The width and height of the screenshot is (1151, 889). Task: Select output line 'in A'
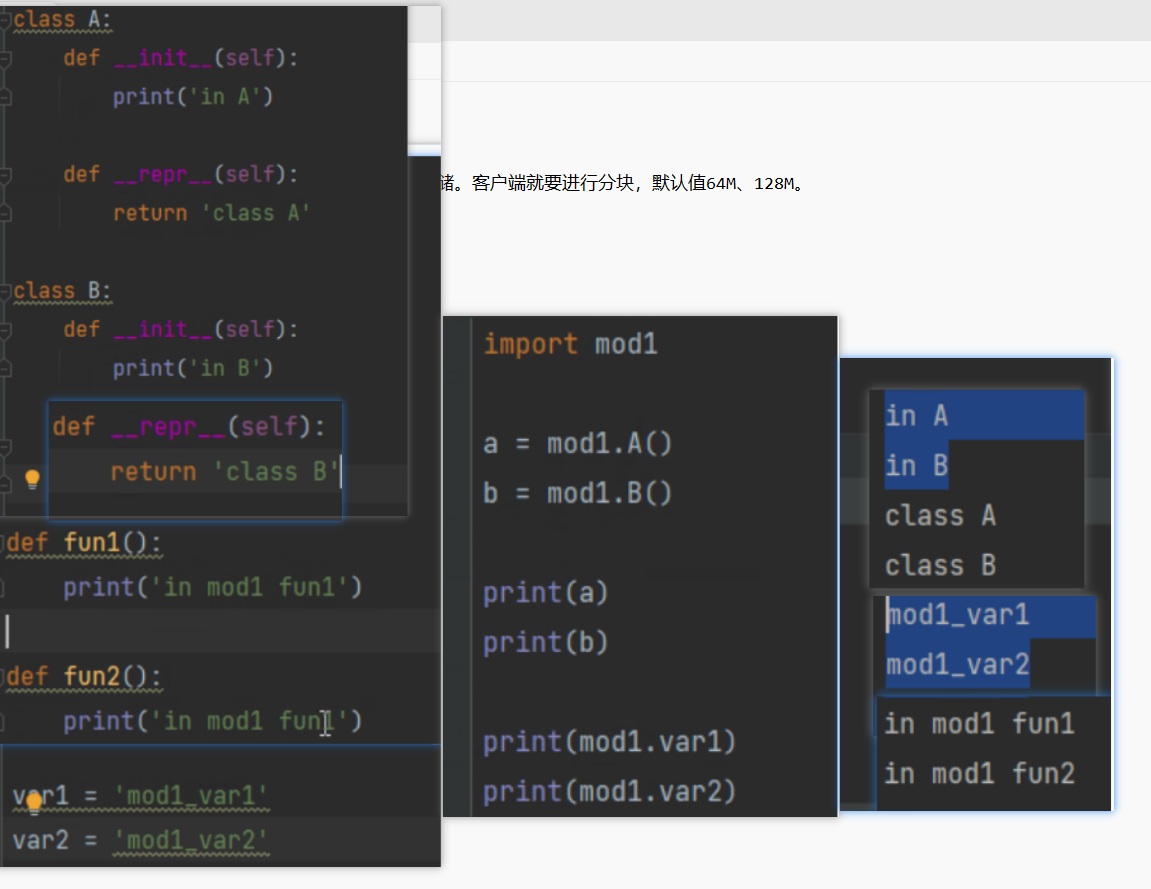pos(916,416)
